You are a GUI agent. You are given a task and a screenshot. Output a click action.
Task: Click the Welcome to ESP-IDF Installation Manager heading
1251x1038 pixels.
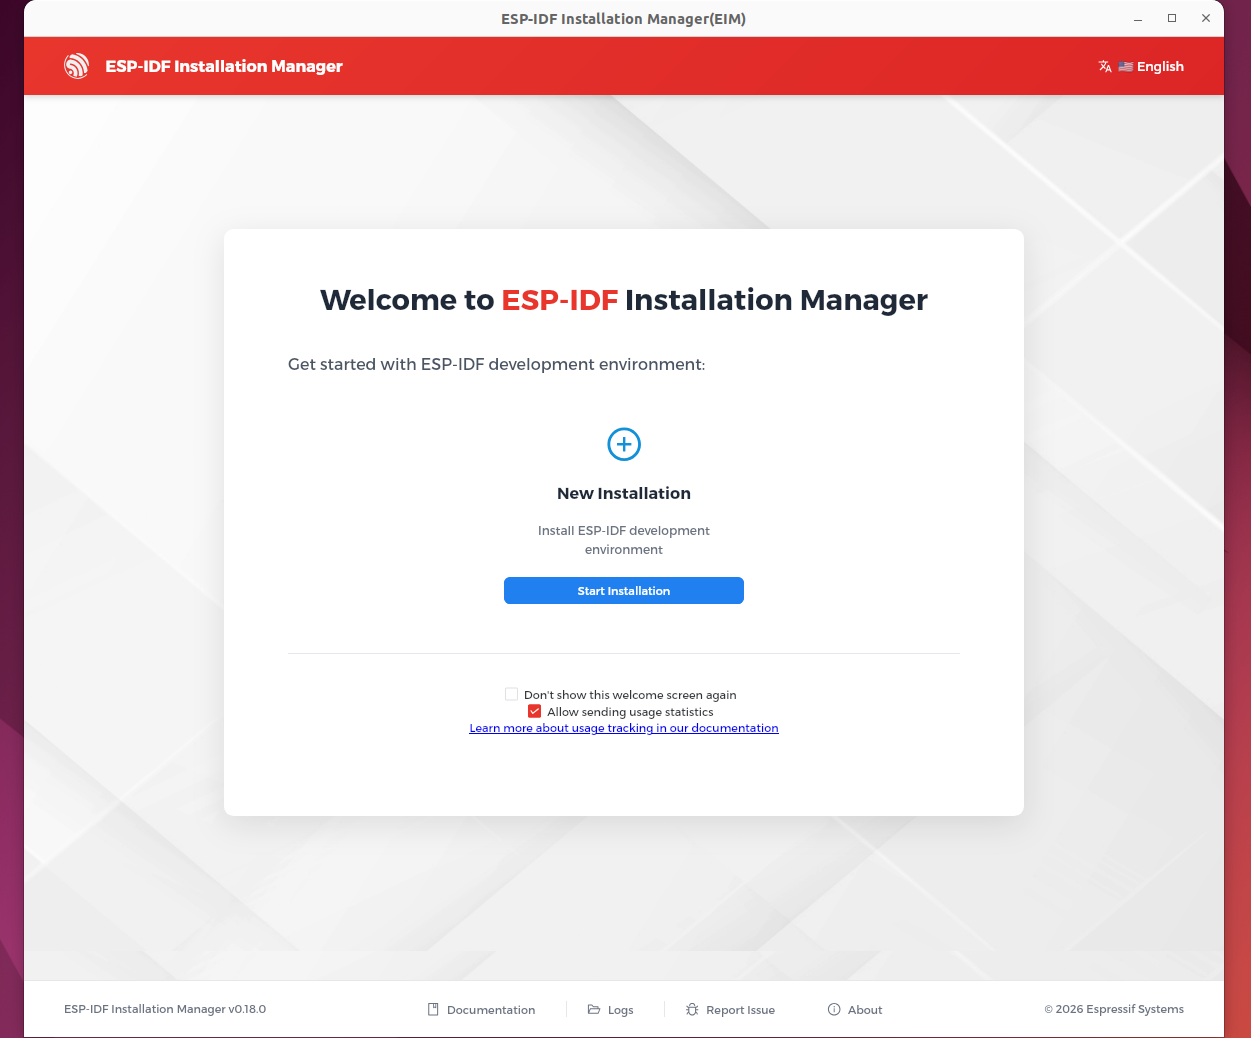point(624,300)
